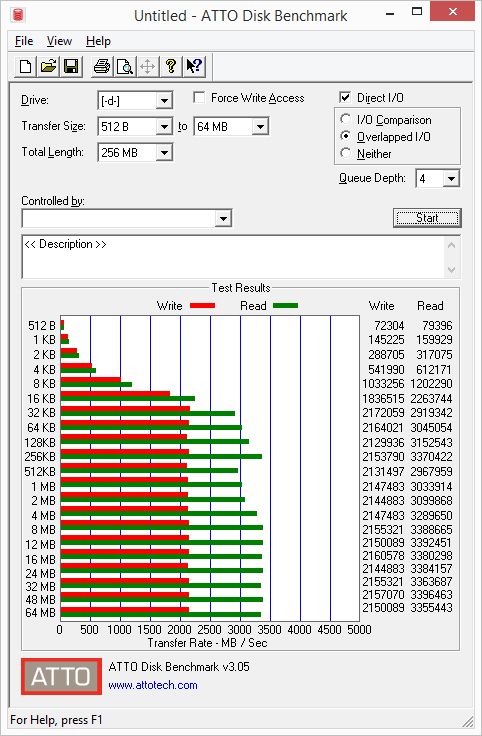Click the write value 2172059
This screenshot has height=736, width=482.
tap(383, 413)
